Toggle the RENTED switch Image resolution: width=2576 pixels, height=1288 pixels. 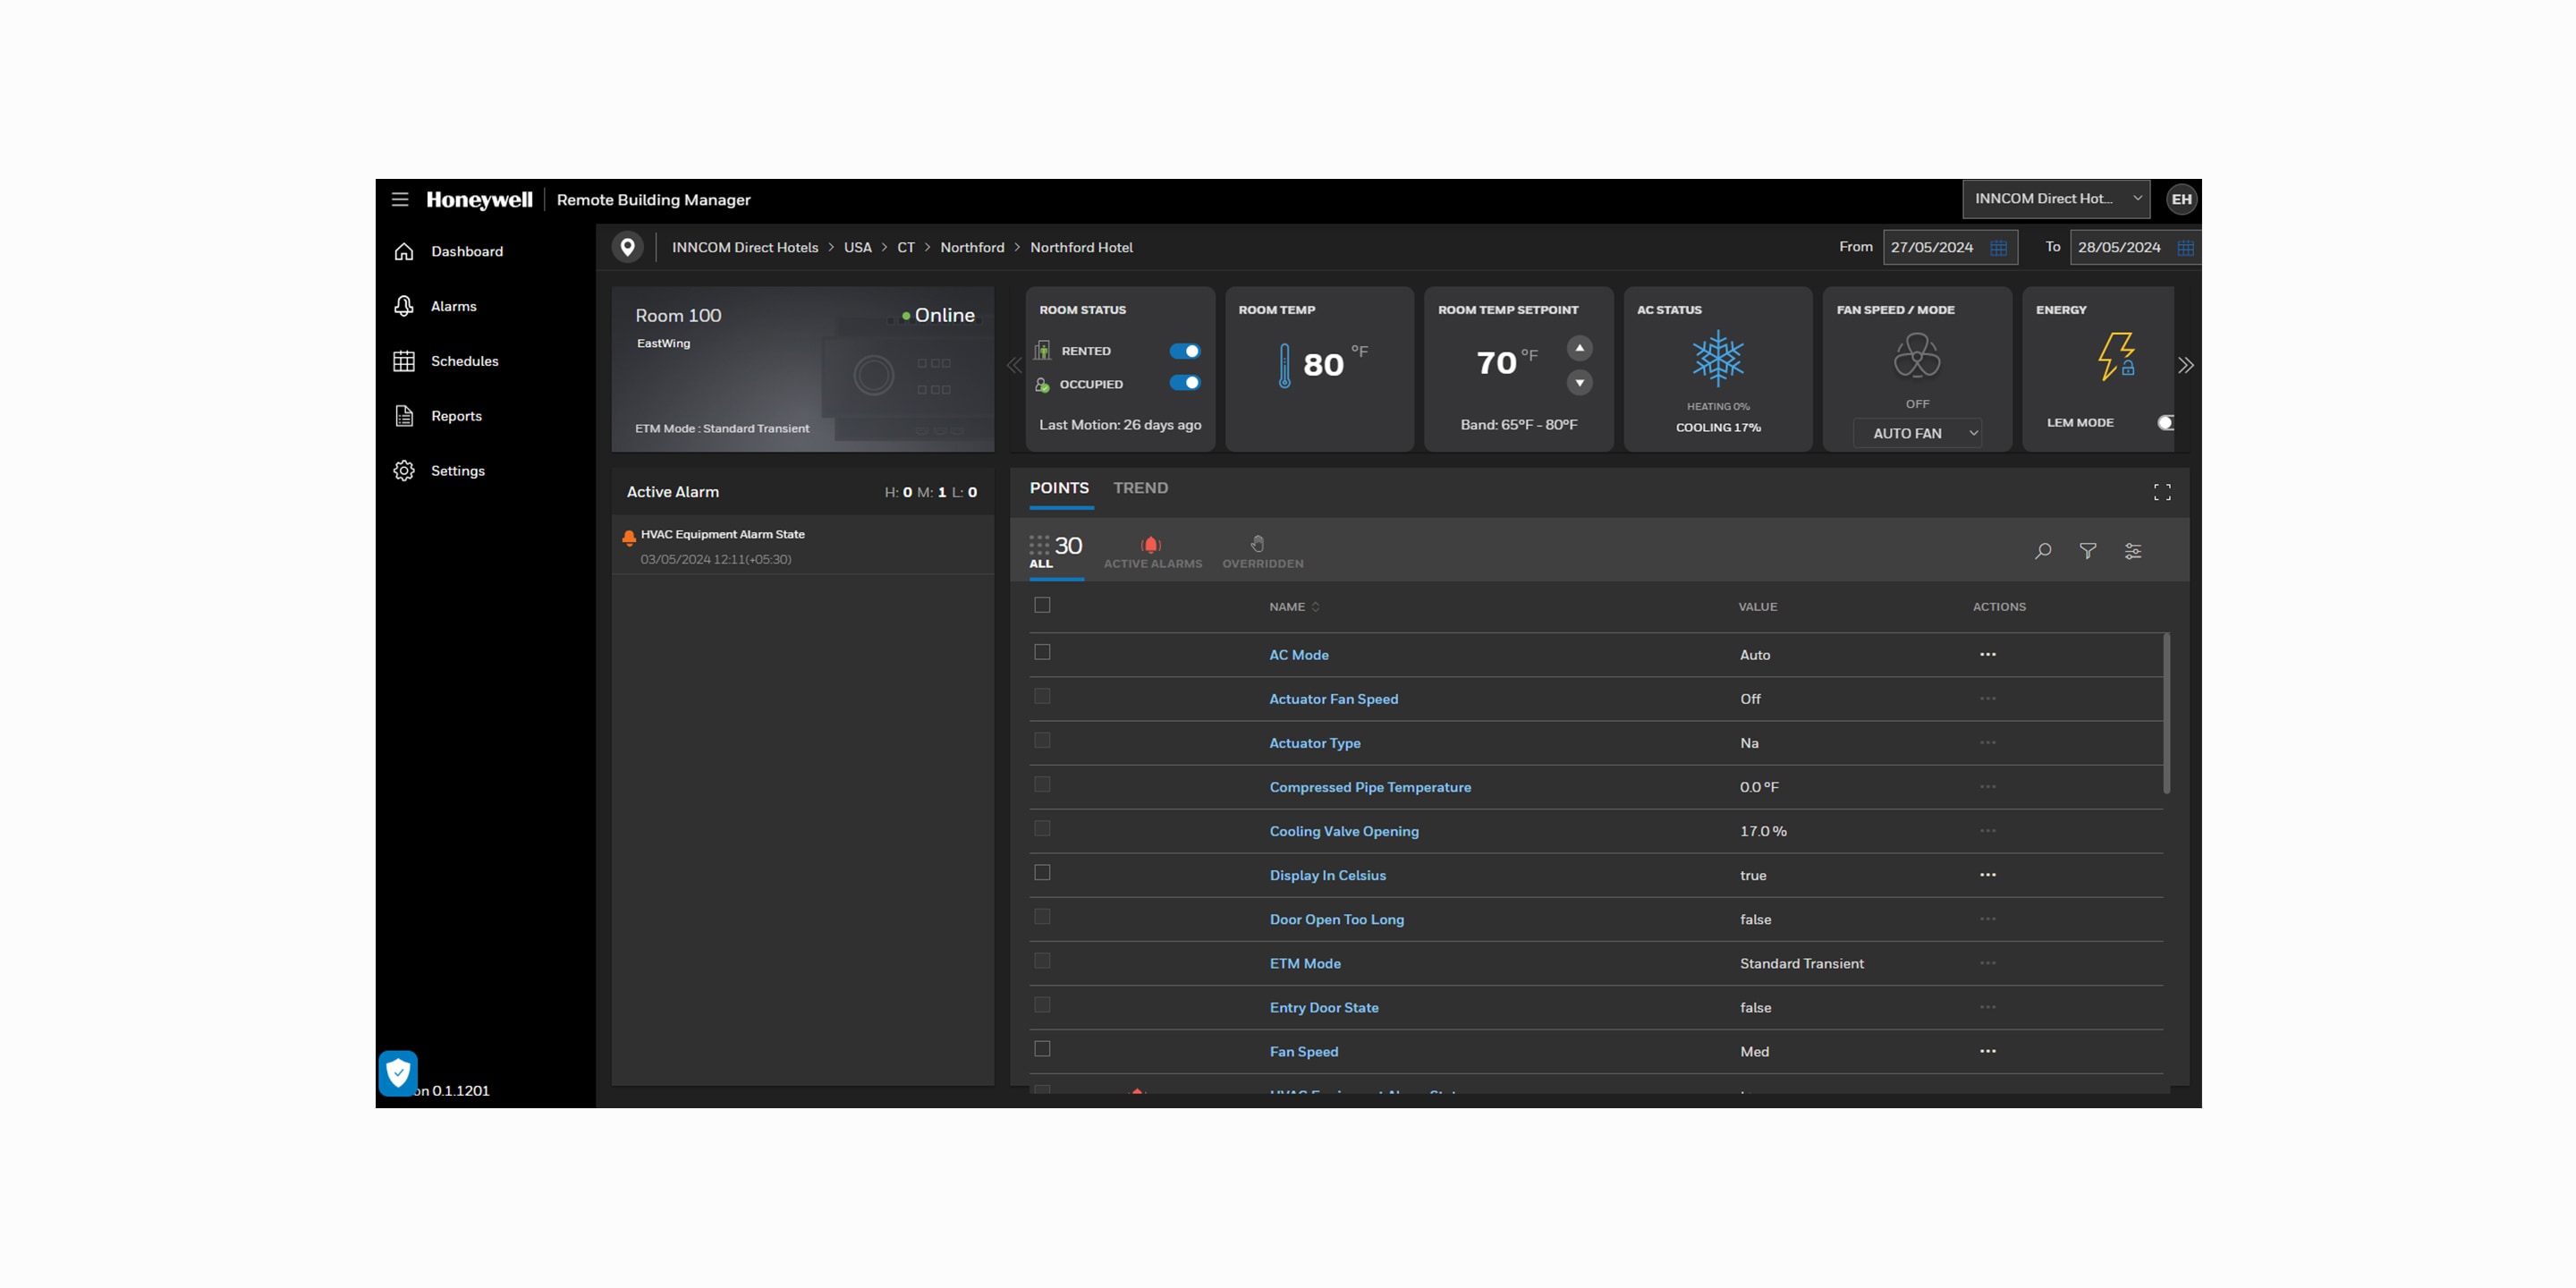(x=1185, y=351)
